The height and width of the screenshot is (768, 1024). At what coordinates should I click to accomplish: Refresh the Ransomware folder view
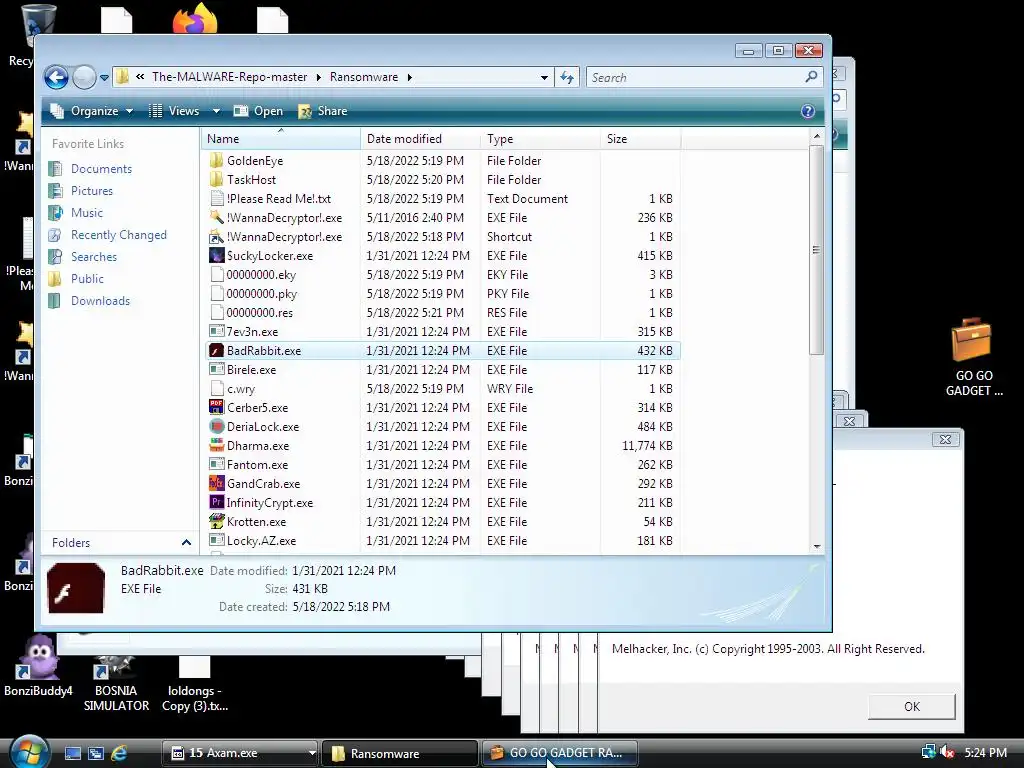tap(567, 77)
